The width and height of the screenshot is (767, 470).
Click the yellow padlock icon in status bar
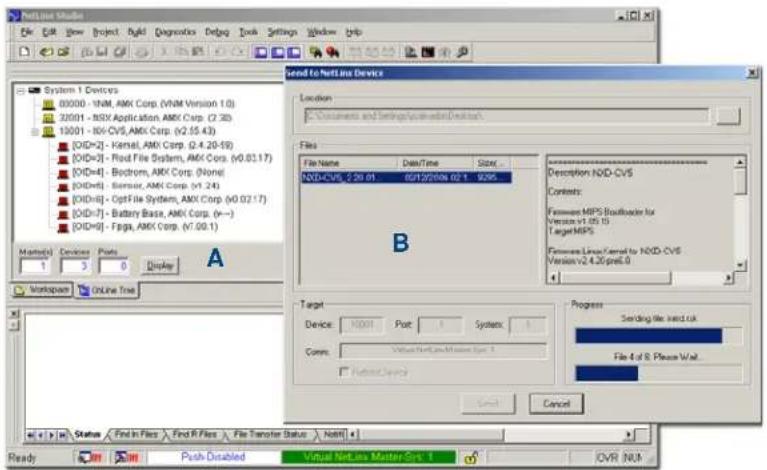[x=471, y=458]
